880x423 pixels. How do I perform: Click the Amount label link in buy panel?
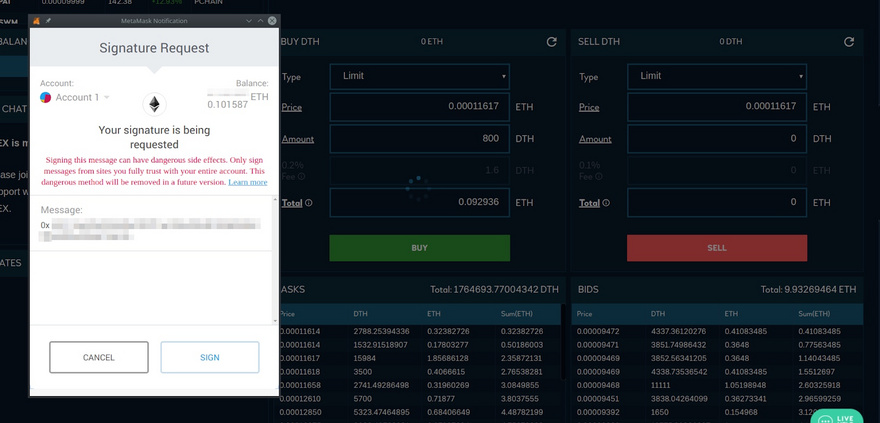tap(298, 139)
